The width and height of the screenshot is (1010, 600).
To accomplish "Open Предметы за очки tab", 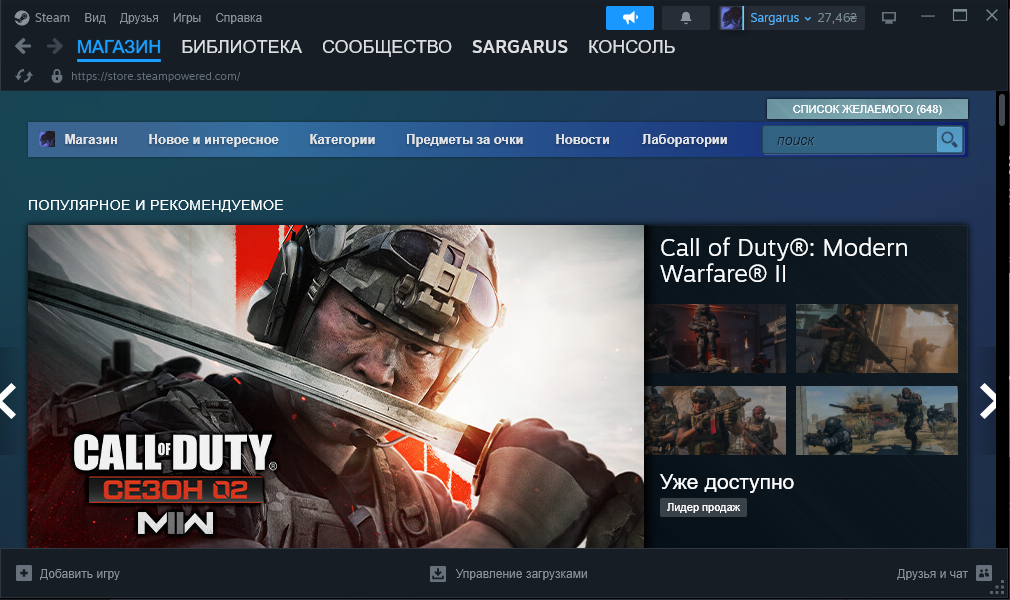I will point(464,139).
